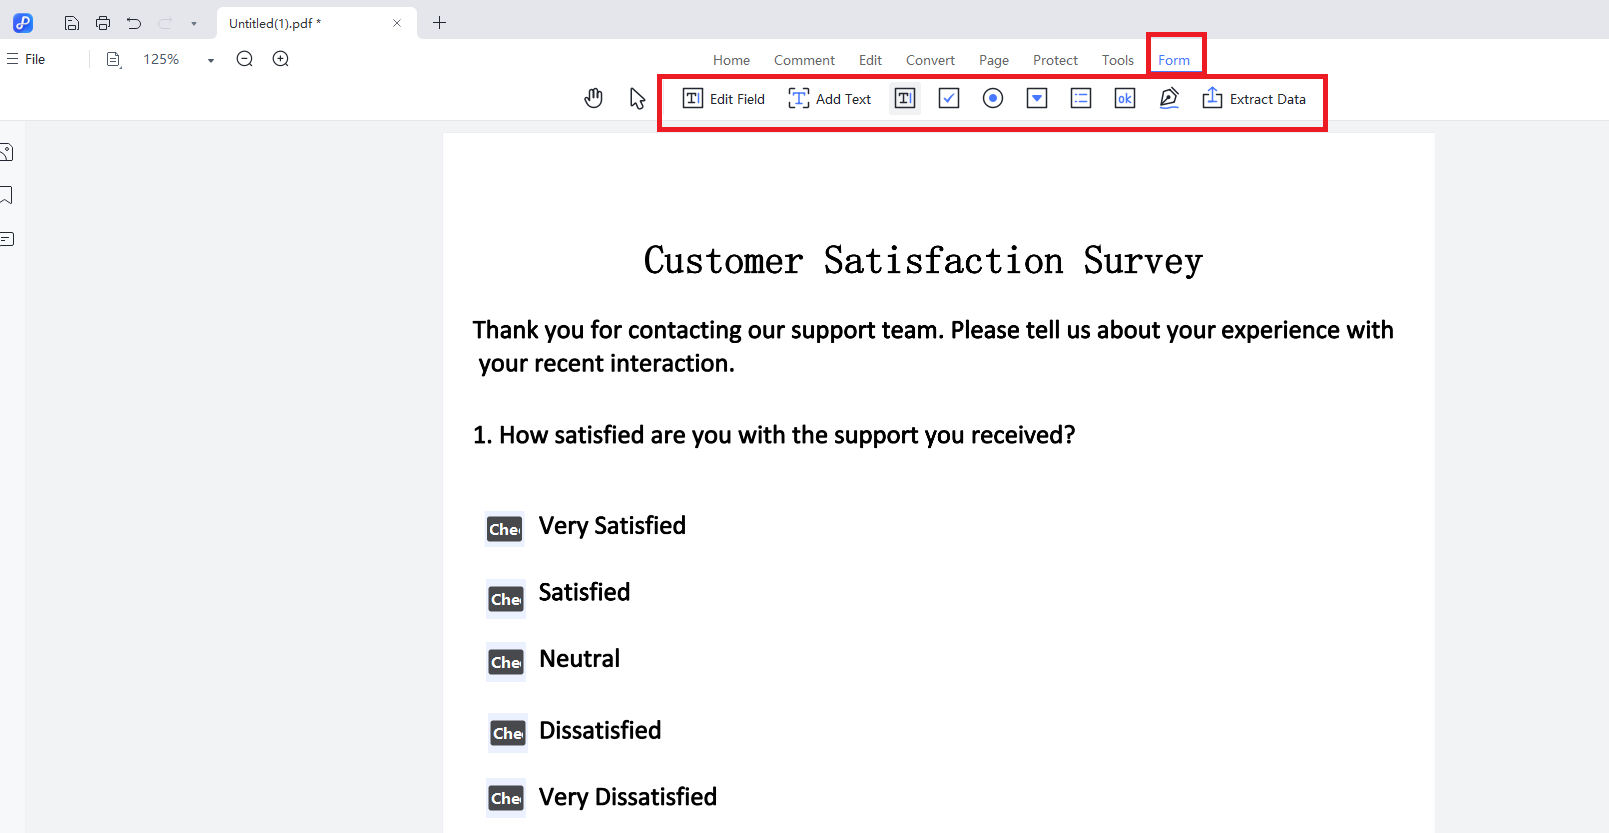Click the Very Dissatisfied check box field
Screen dimensions: 1609x833
[506, 798]
